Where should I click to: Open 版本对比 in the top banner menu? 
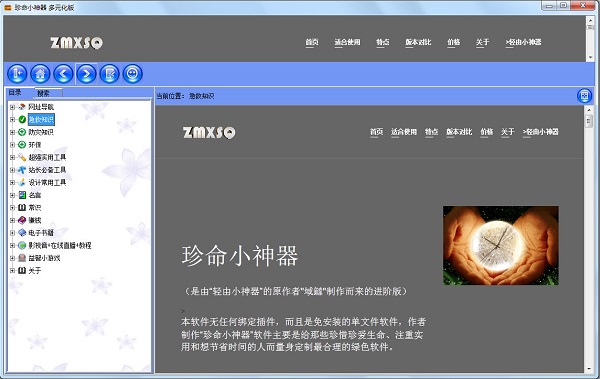418,42
